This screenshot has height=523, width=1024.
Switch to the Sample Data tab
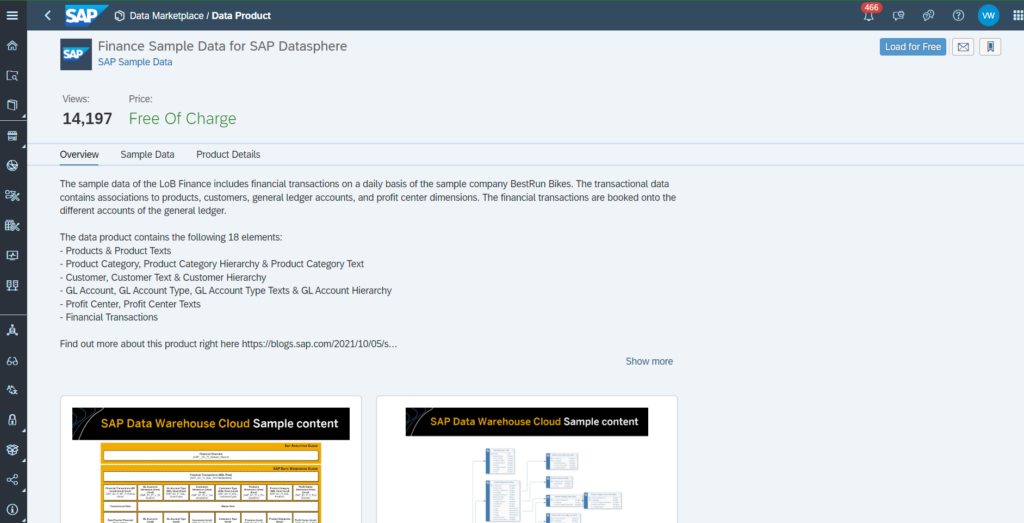click(x=147, y=155)
